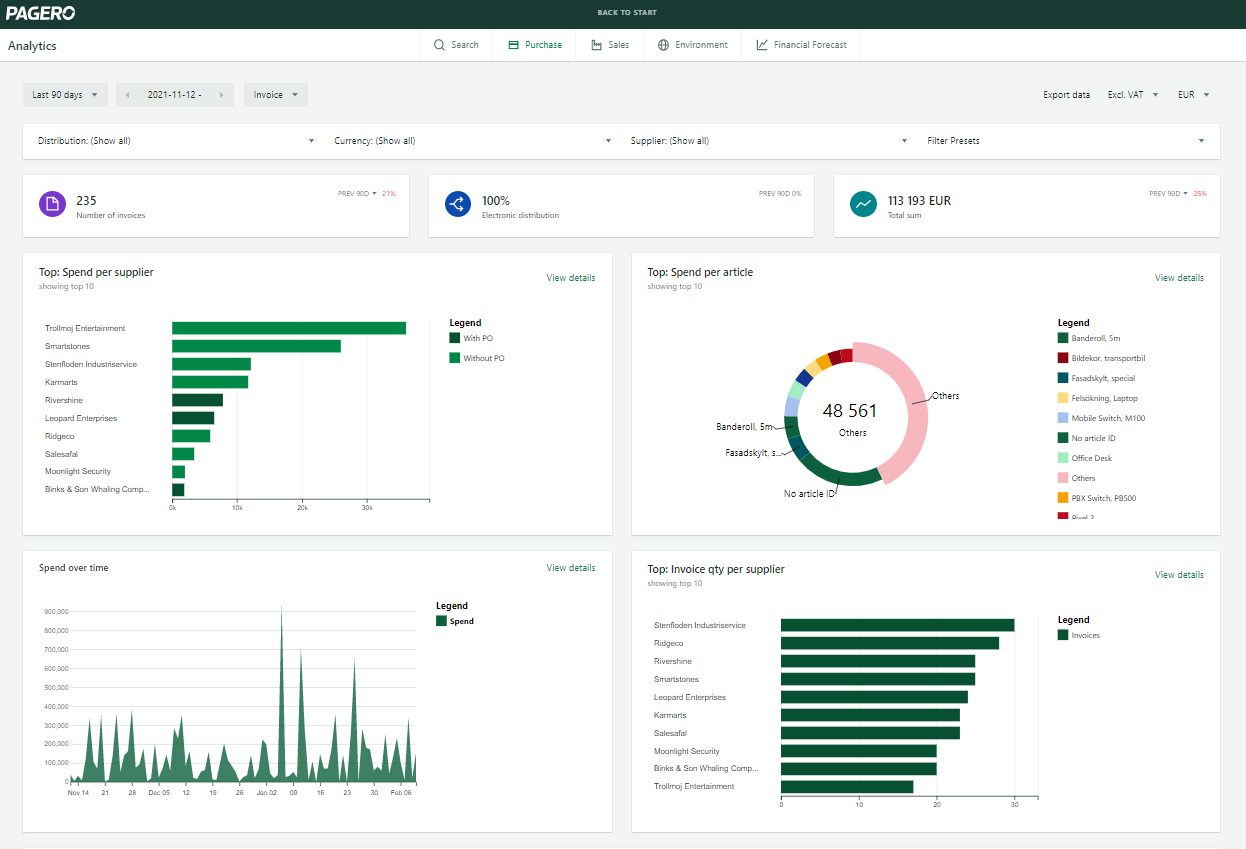
Task: Click the invoice document icon on Number of invoices card
Action: (53, 203)
